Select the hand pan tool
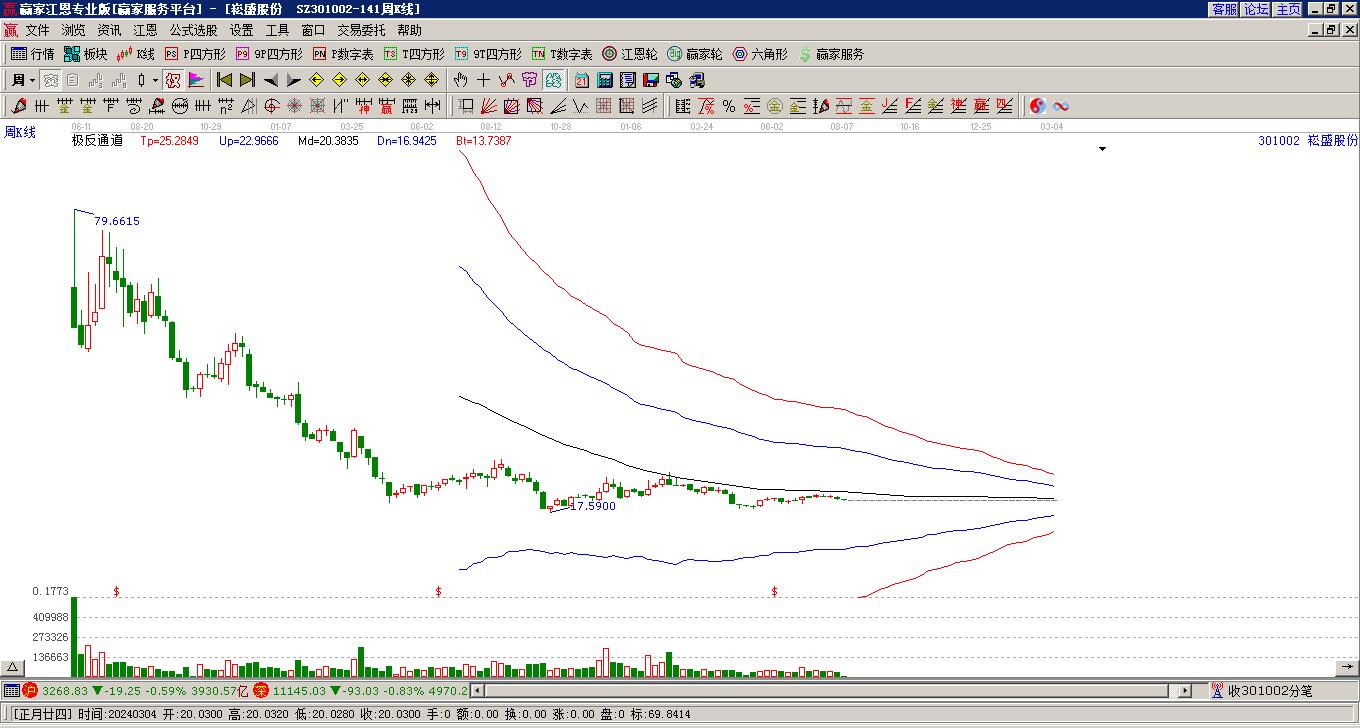The image size is (1360, 728). point(460,80)
